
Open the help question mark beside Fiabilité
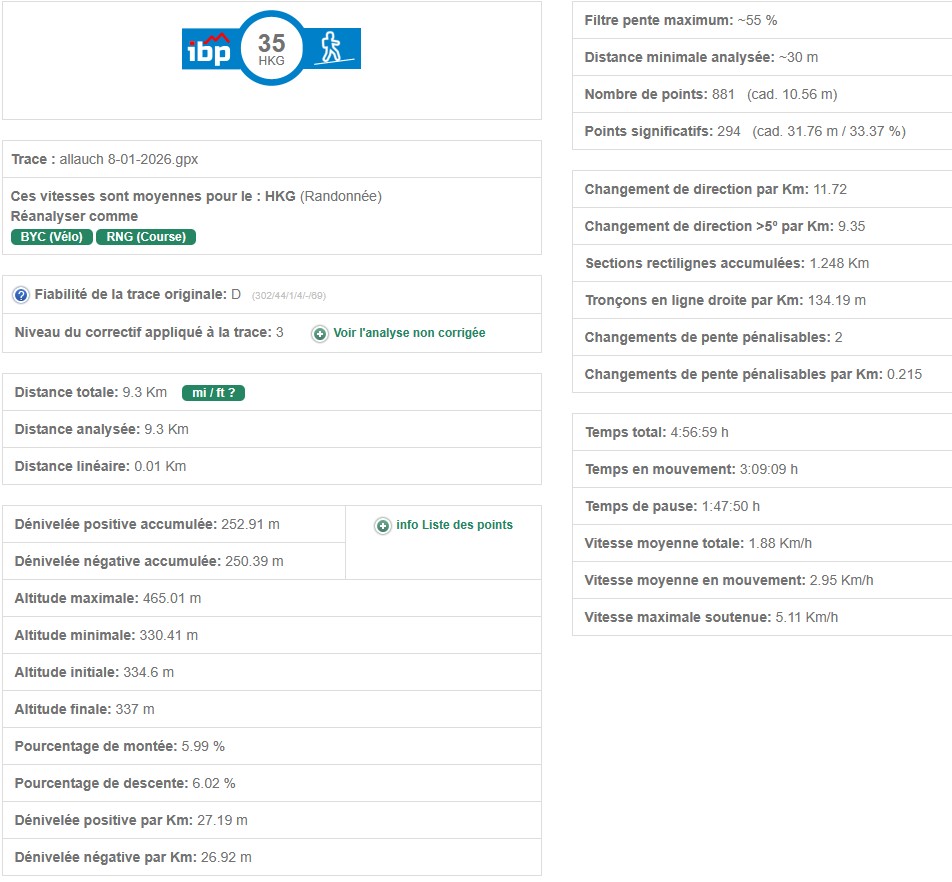tap(21, 295)
